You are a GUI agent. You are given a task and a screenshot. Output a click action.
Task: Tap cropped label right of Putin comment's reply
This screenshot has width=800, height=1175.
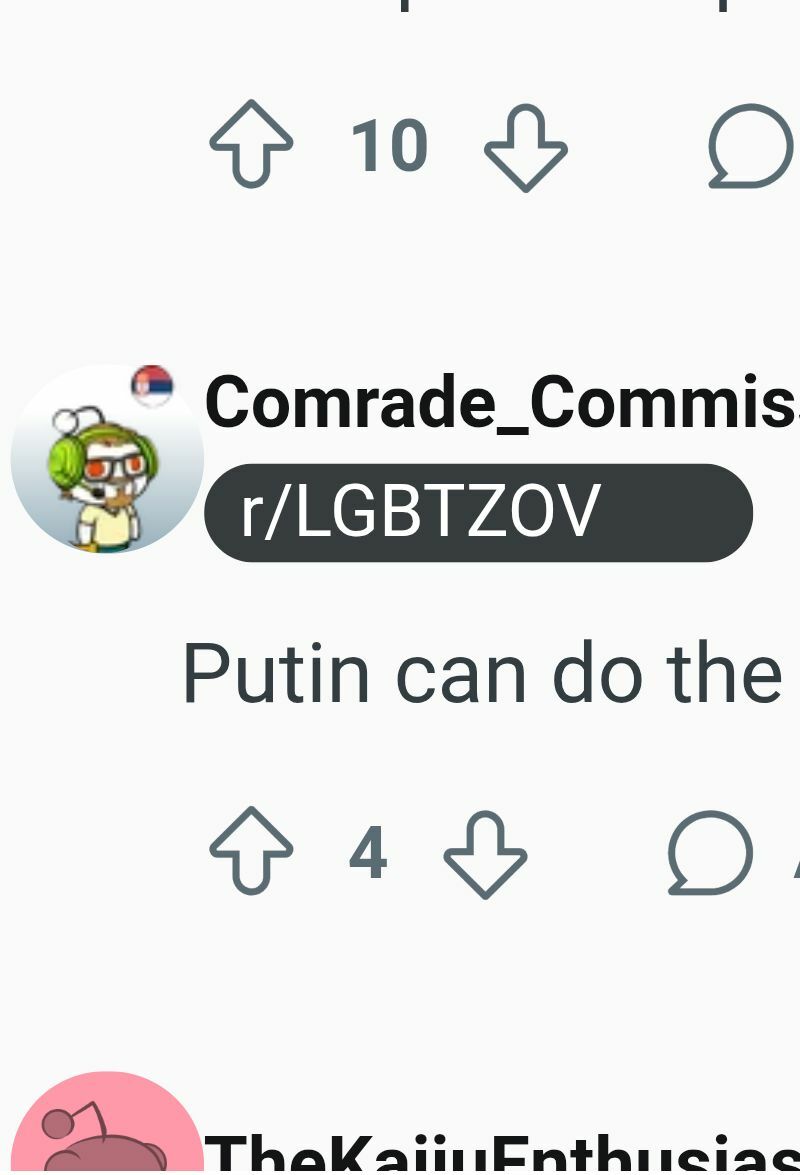(796, 854)
